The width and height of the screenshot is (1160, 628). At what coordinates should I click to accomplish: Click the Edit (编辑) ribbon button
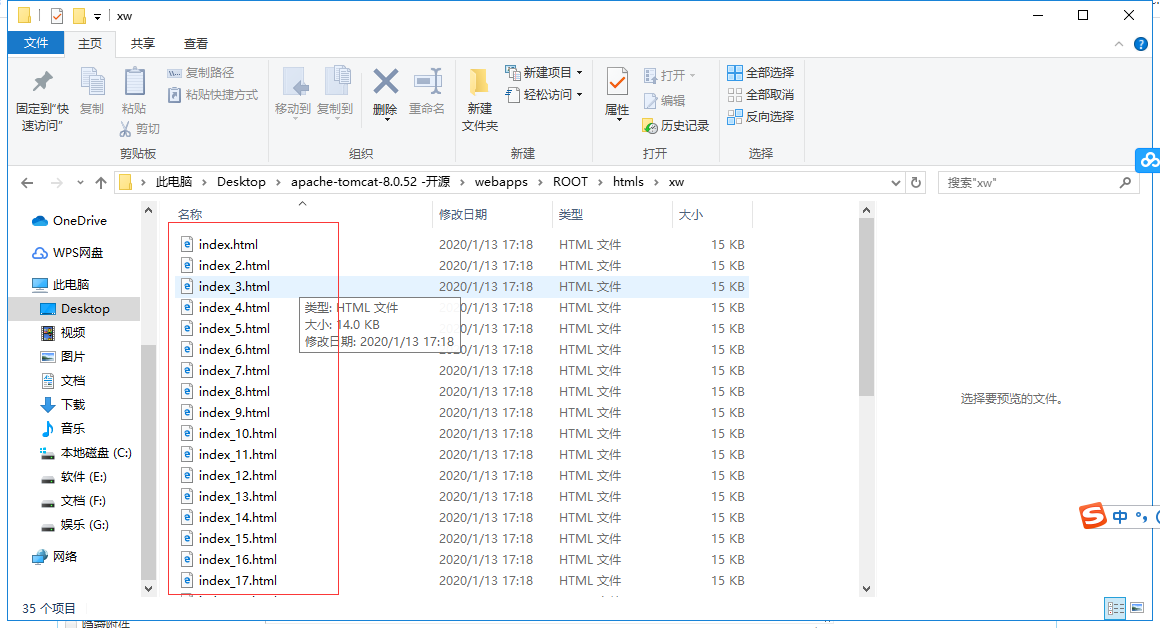point(664,101)
